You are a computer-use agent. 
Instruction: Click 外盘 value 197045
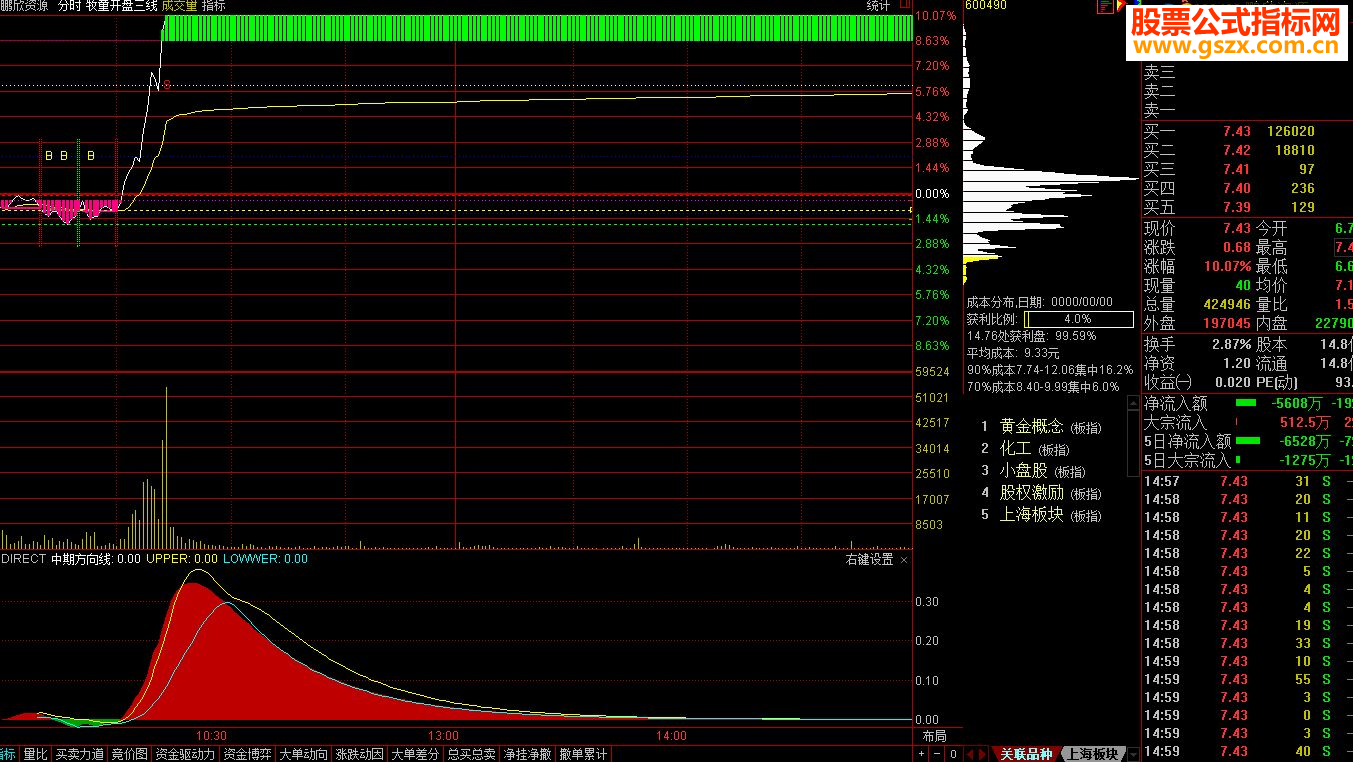pos(1227,324)
